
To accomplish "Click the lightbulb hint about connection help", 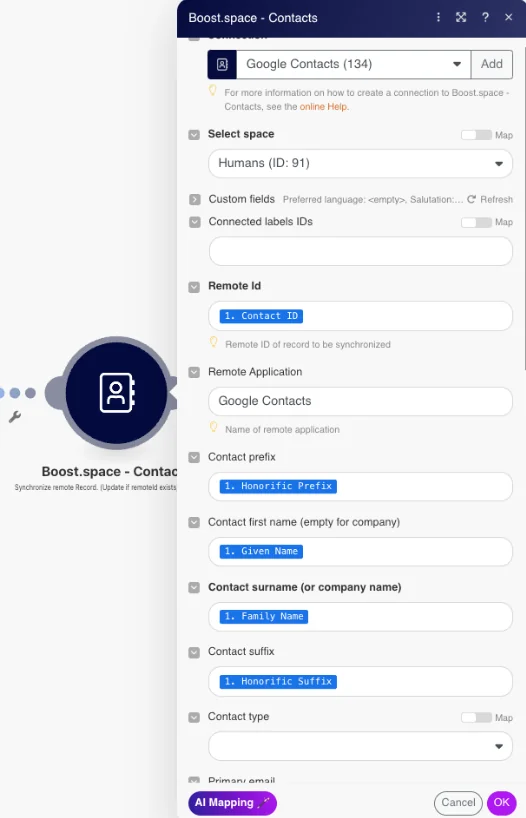I will click(x=213, y=90).
